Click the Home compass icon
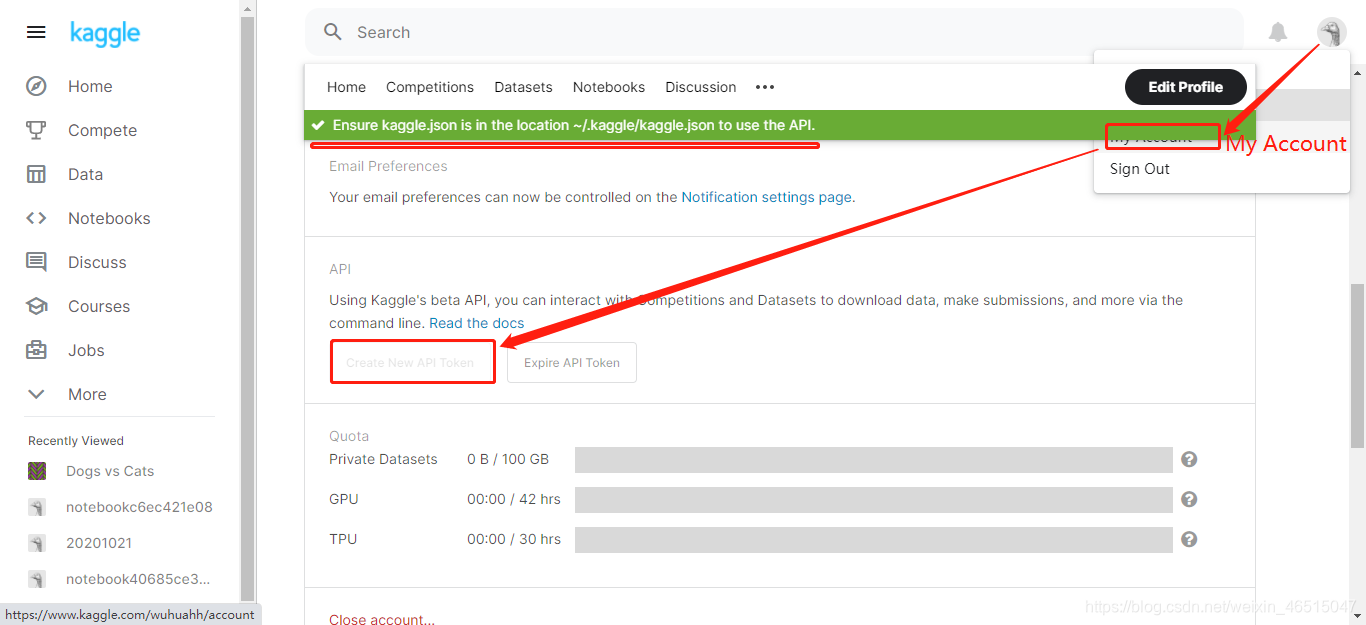This screenshot has width=1366, height=625. click(36, 86)
